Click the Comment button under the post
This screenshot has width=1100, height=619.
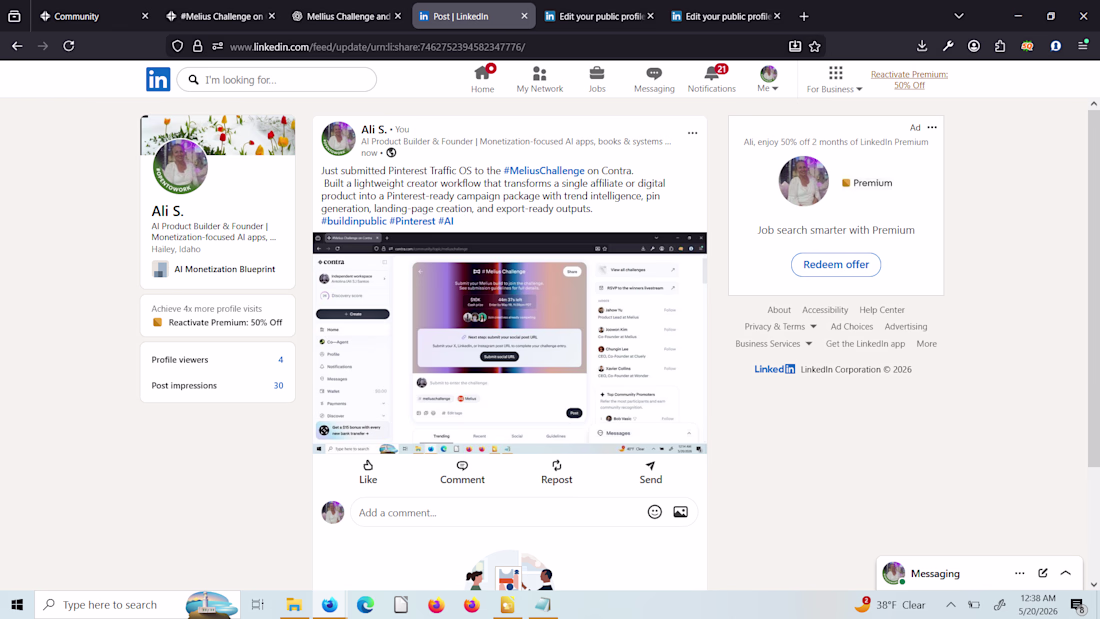click(462, 472)
